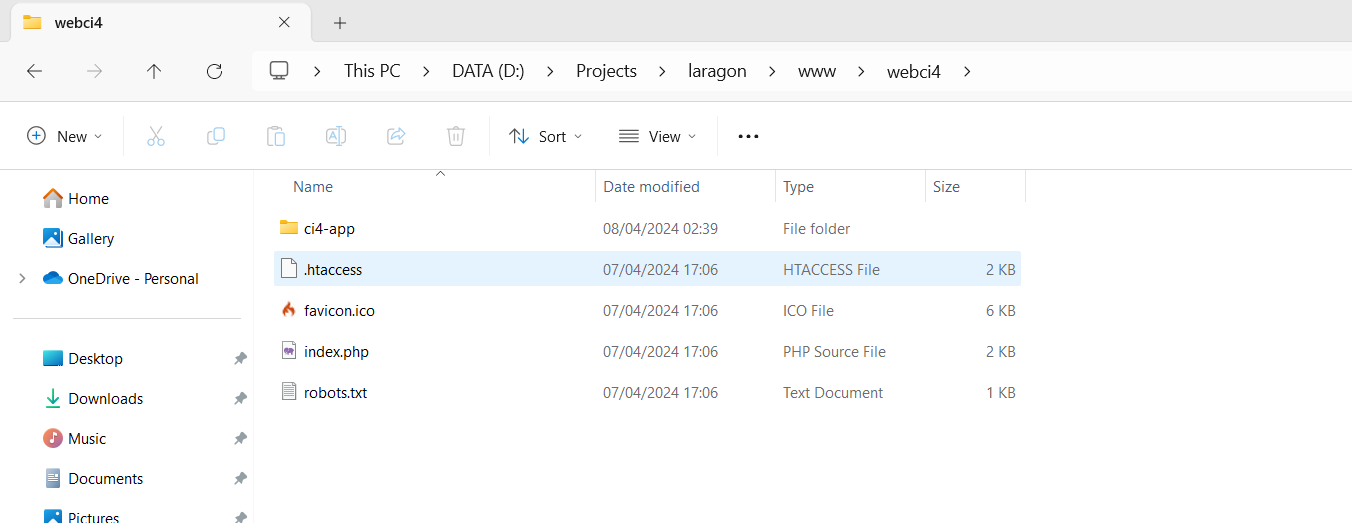Click the Cut scissors icon

tap(156, 136)
